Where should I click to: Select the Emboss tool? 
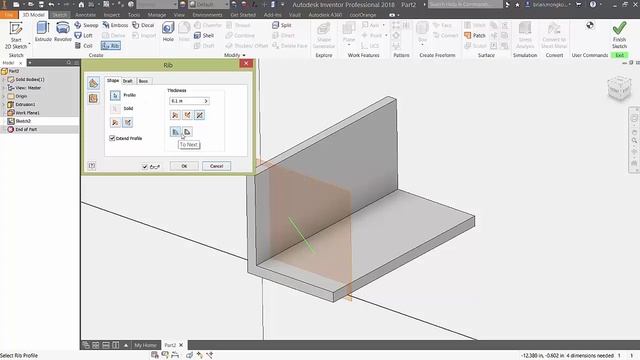tap(115, 25)
